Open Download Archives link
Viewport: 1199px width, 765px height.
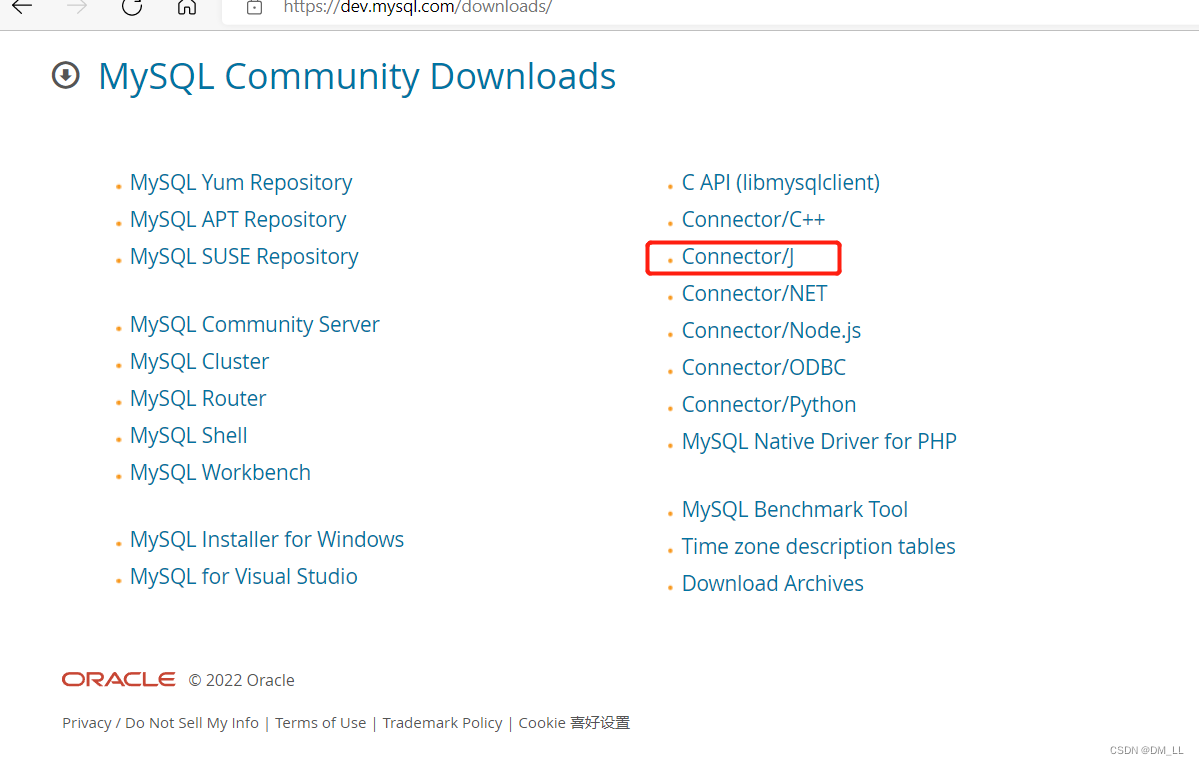(772, 584)
